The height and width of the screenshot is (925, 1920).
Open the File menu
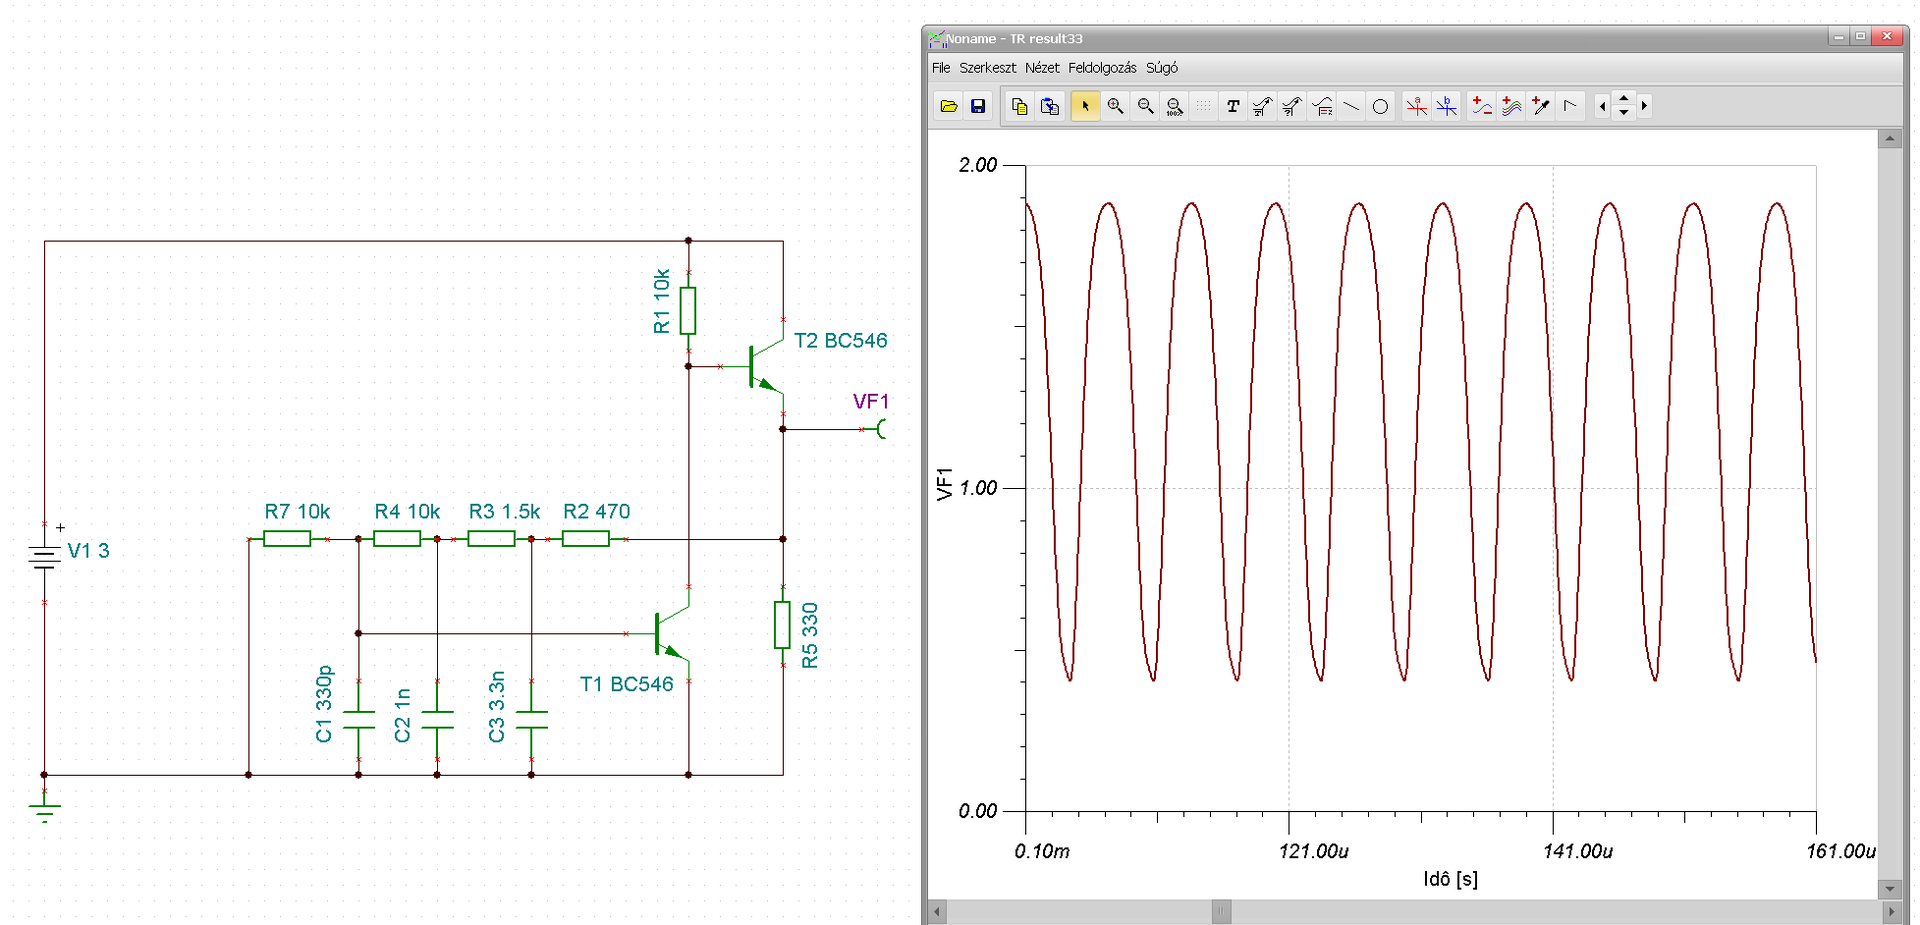[941, 68]
